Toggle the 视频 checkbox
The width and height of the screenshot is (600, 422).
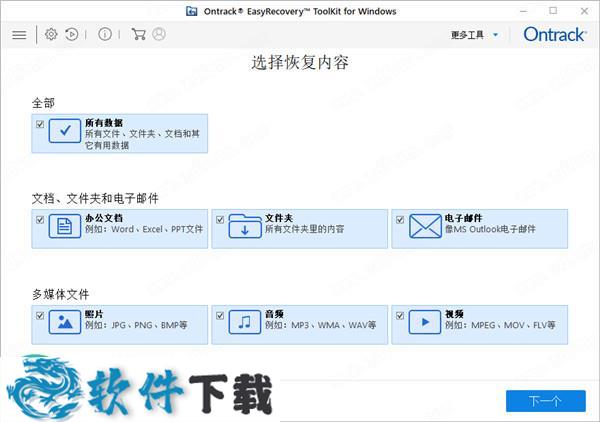(x=400, y=316)
